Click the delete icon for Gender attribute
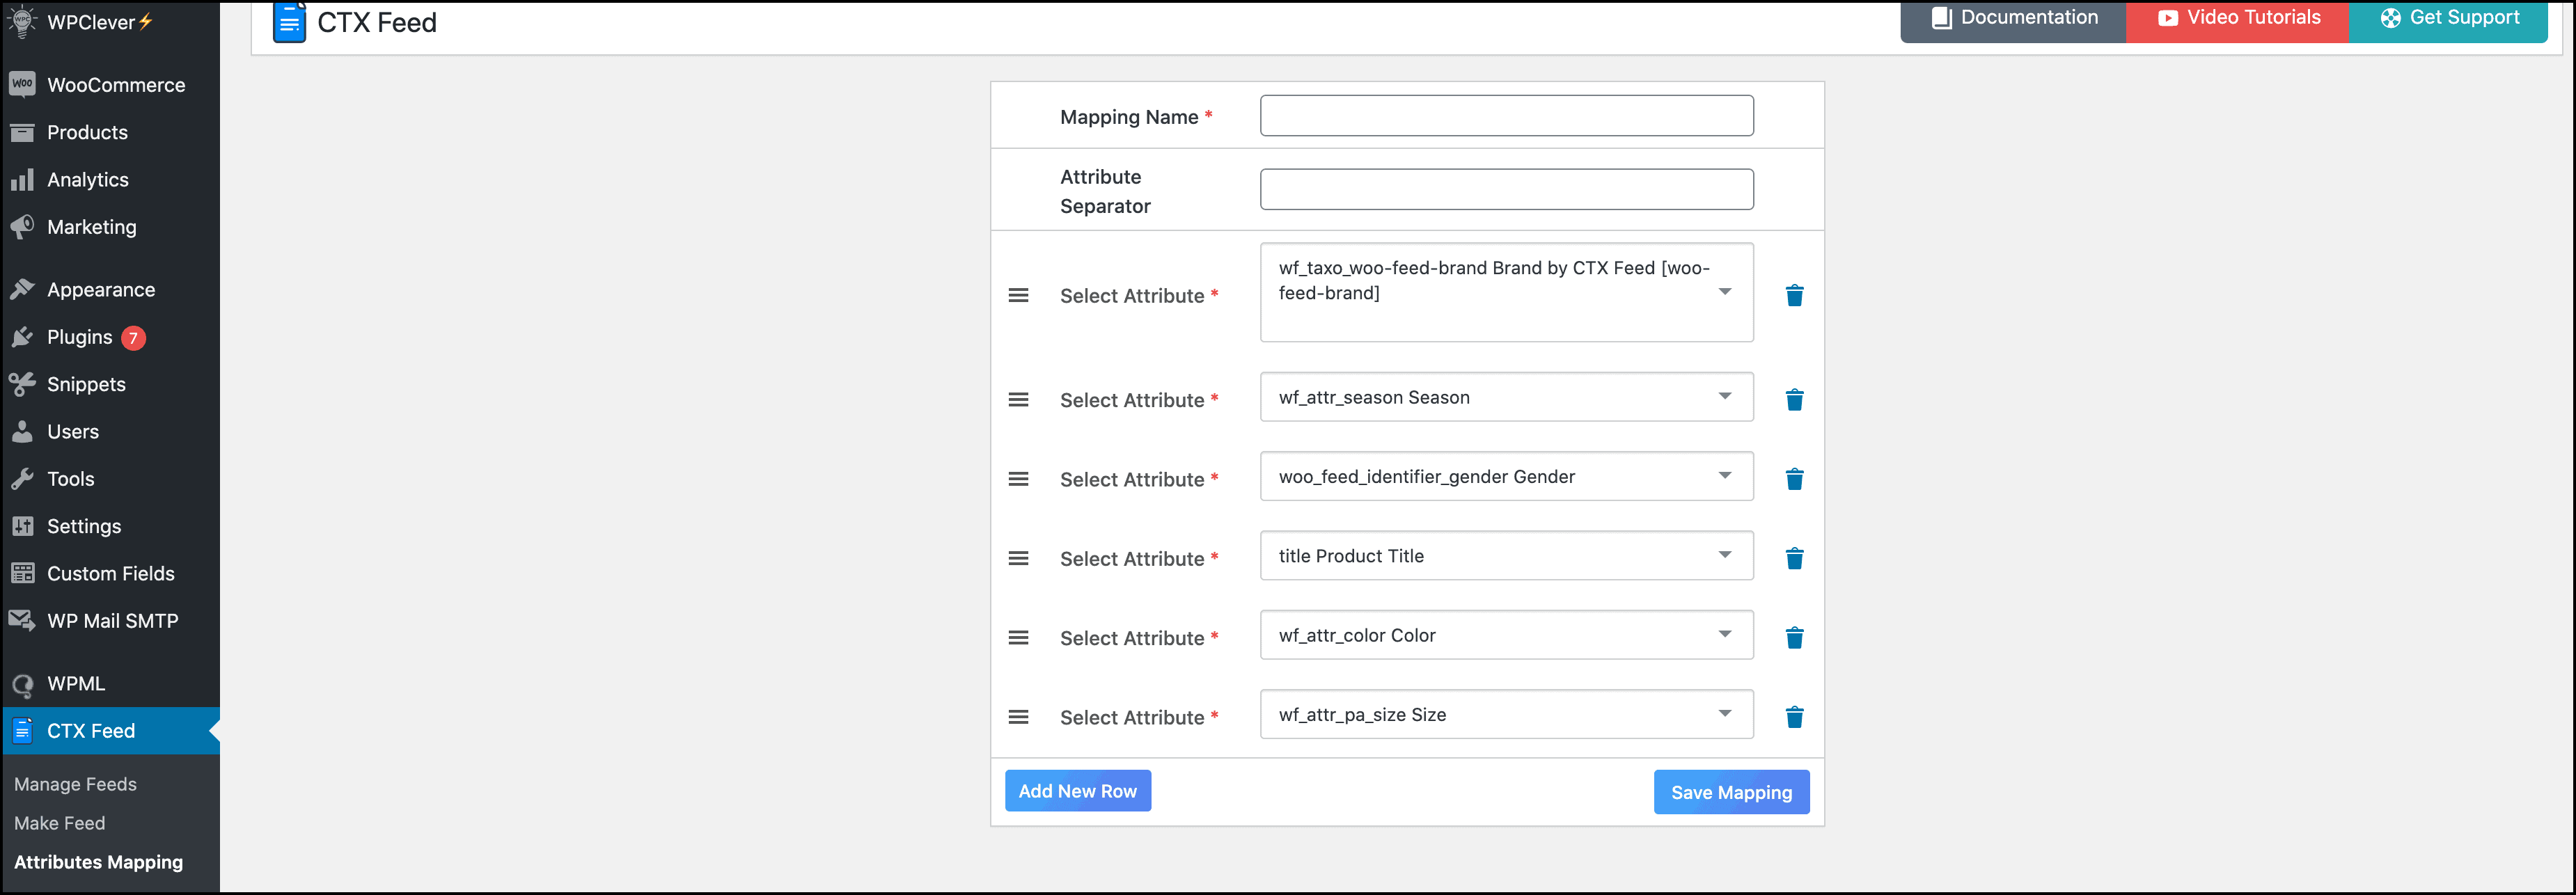Image resolution: width=2576 pixels, height=895 pixels. tap(1796, 478)
